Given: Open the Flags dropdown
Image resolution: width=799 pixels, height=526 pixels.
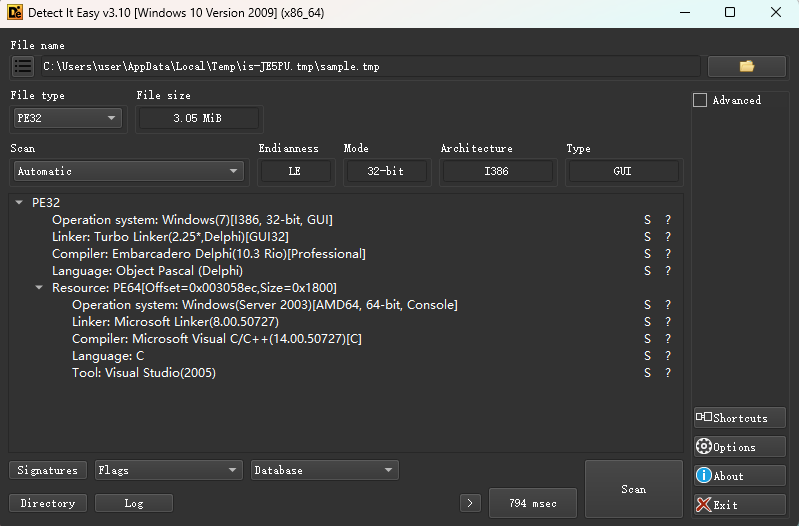Looking at the screenshot, I should [x=168, y=470].
